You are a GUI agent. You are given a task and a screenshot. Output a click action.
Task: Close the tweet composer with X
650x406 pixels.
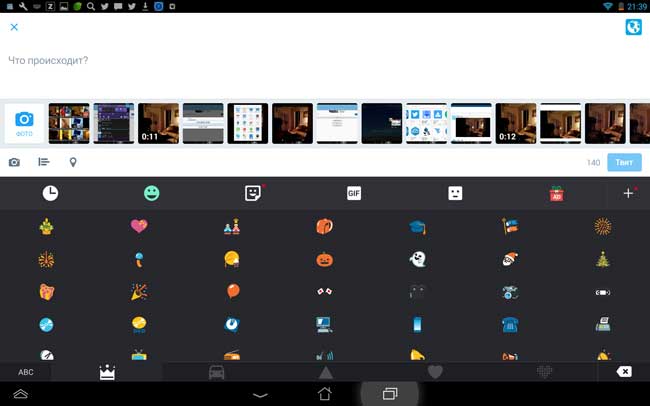[14, 27]
